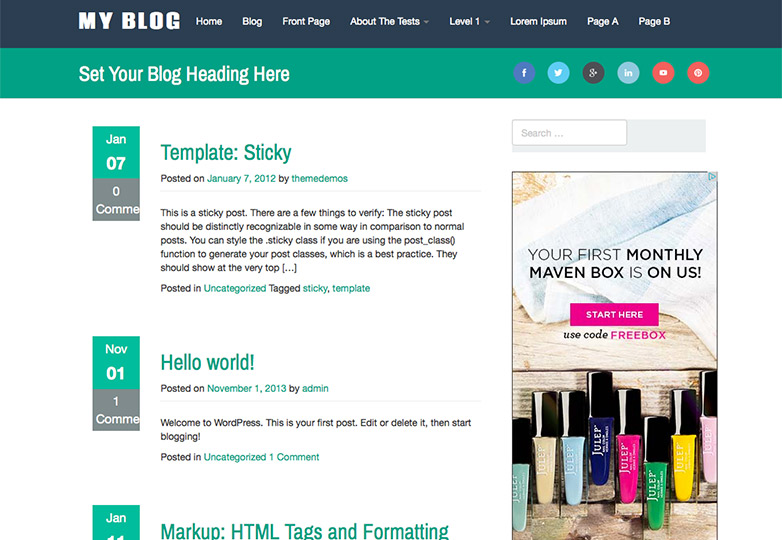782x540 pixels.
Task: Click the Set Your Blog Heading Here text
Action: click(184, 74)
